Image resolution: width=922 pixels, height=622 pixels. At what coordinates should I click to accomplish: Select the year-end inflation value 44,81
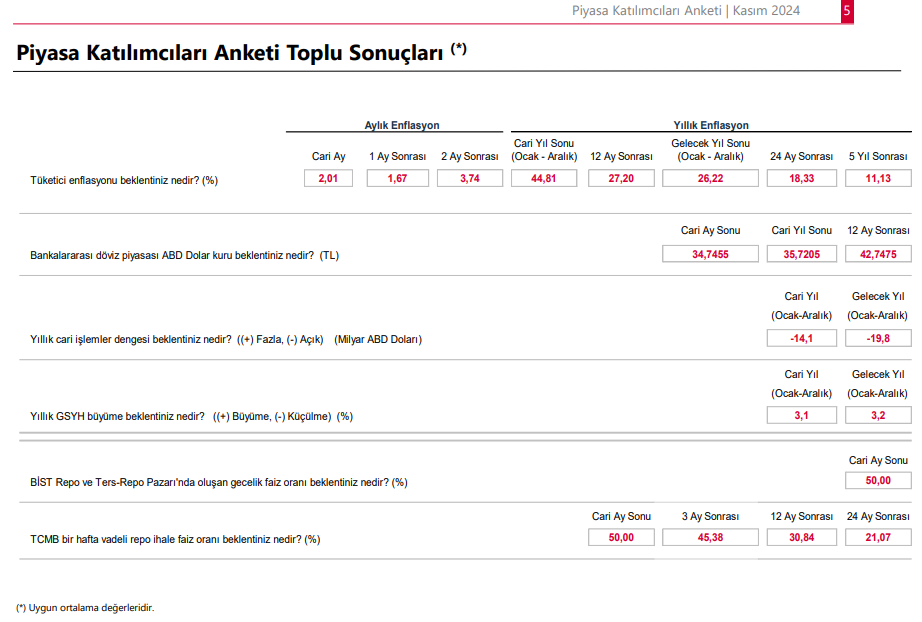[543, 178]
